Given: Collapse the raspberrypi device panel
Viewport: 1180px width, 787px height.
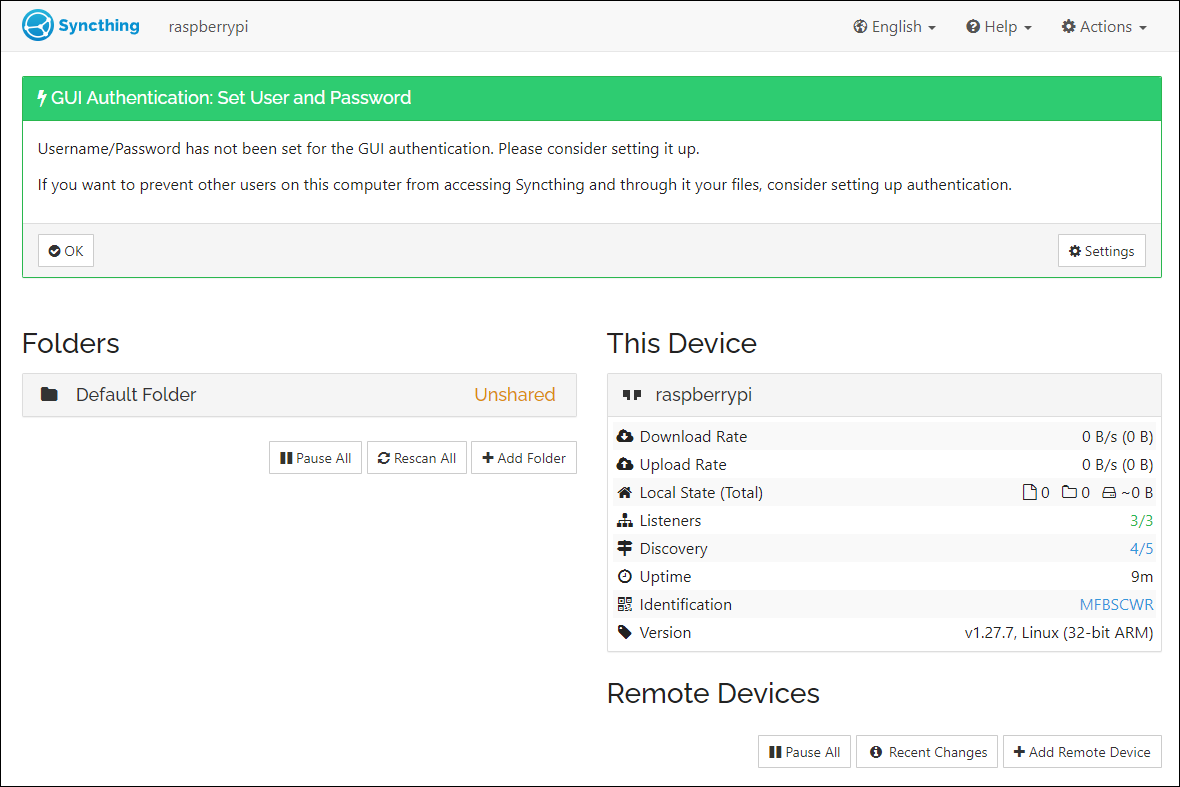Looking at the screenshot, I should (x=884, y=395).
